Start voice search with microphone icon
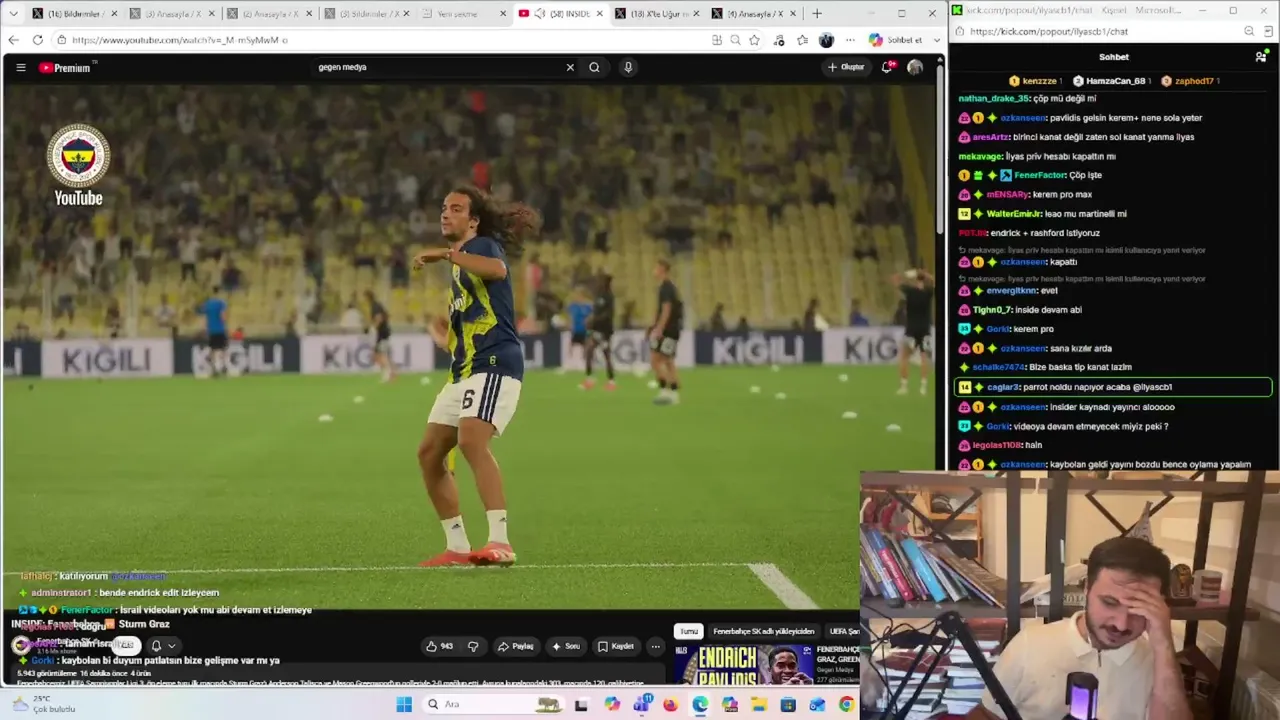This screenshot has height=720, width=1280. [x=628, y=67]
